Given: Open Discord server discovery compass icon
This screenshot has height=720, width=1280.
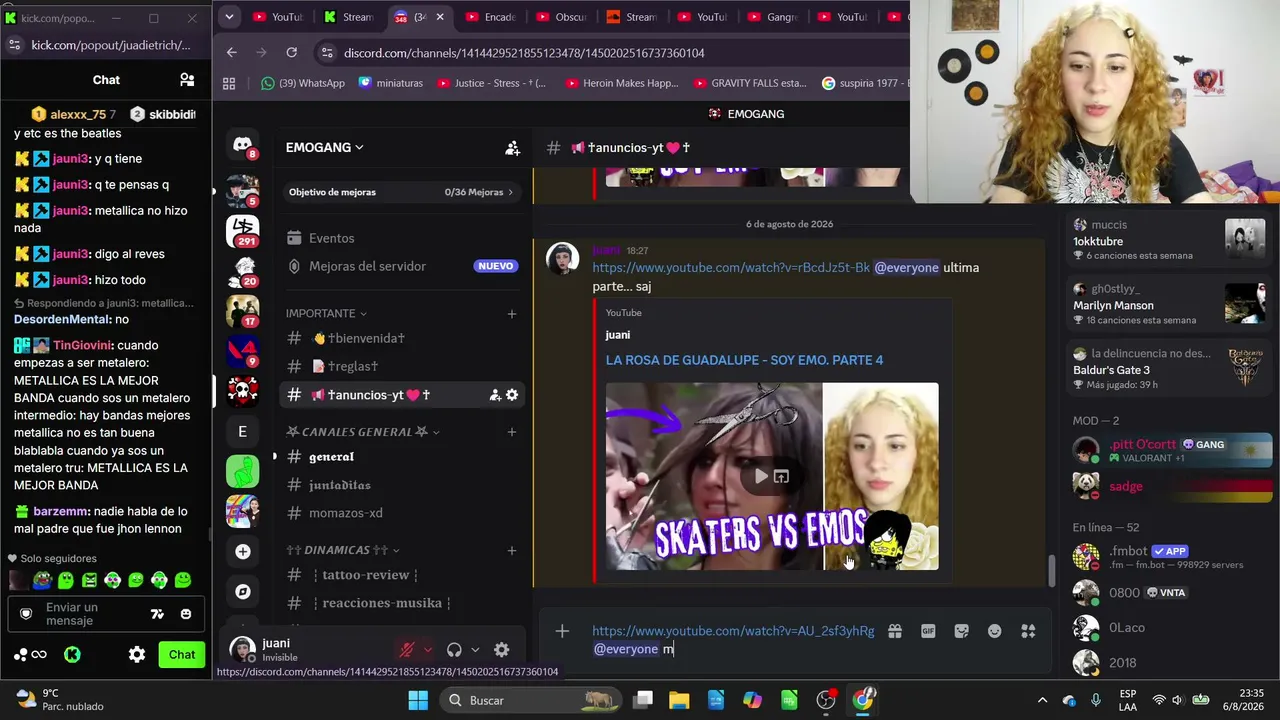Looking at the screenshot, I should 242,591.
